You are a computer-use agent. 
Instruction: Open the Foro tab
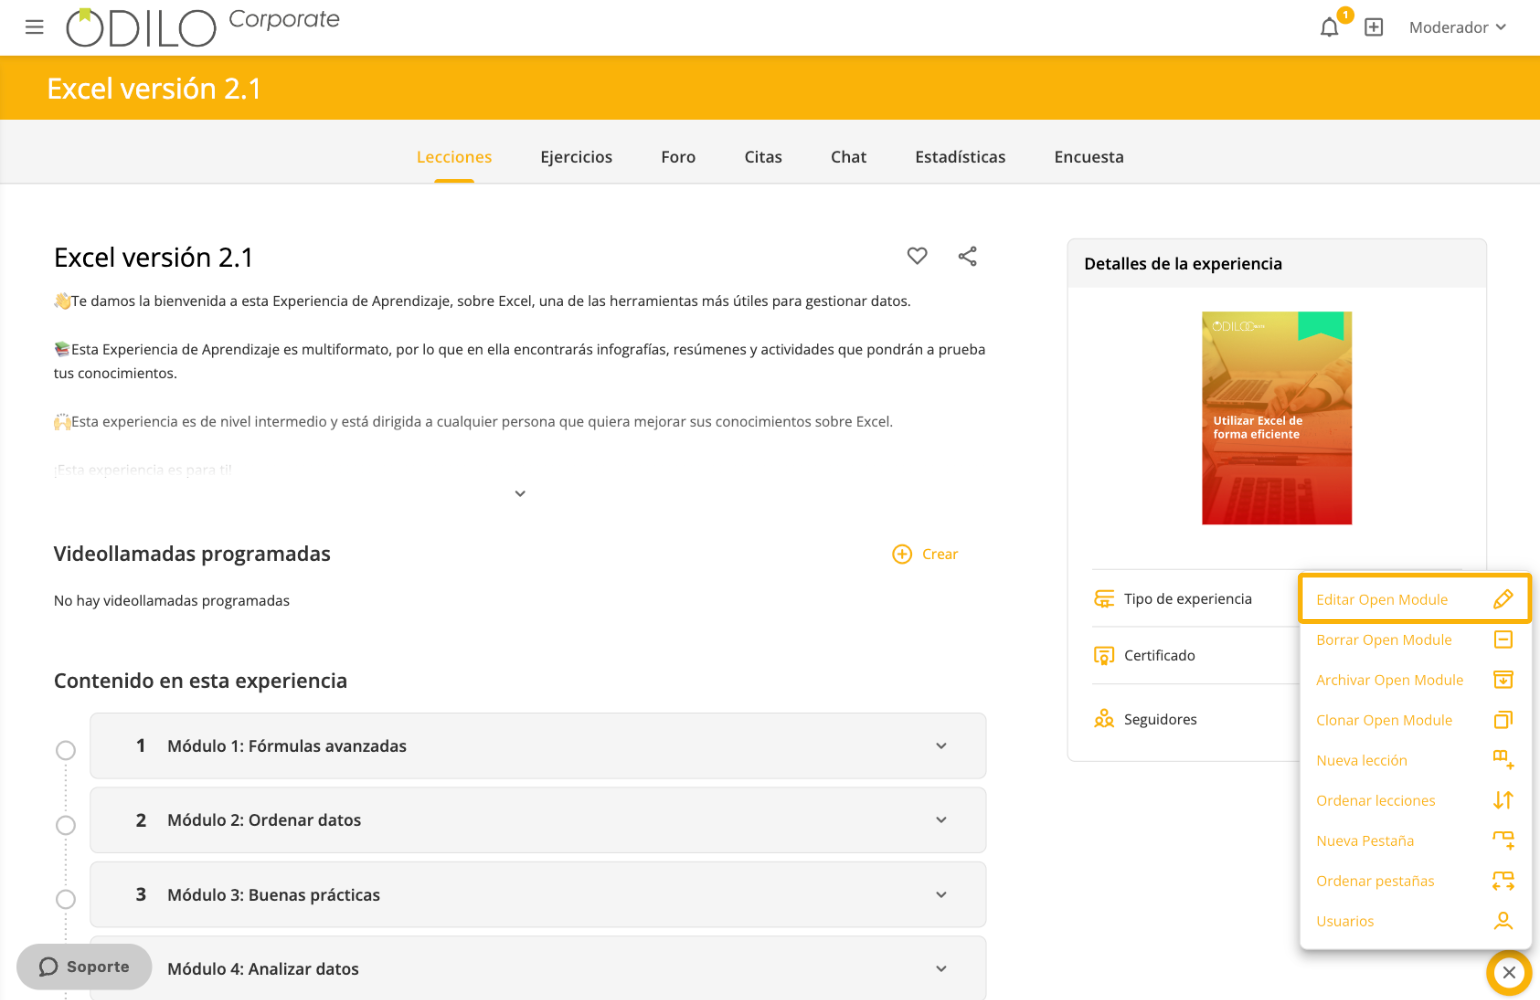(678, 157)
